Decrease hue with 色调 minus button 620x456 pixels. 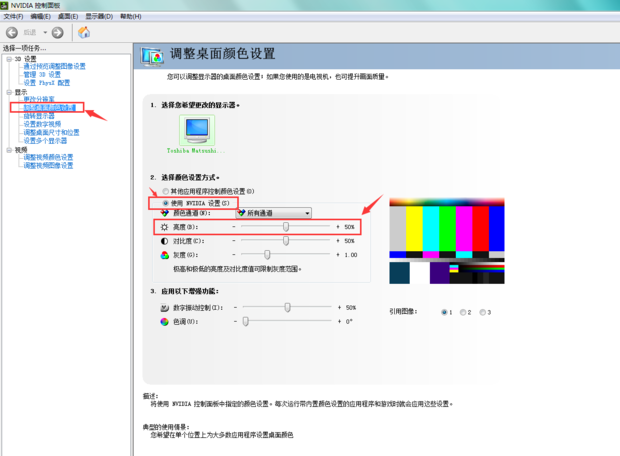(235, 322)
